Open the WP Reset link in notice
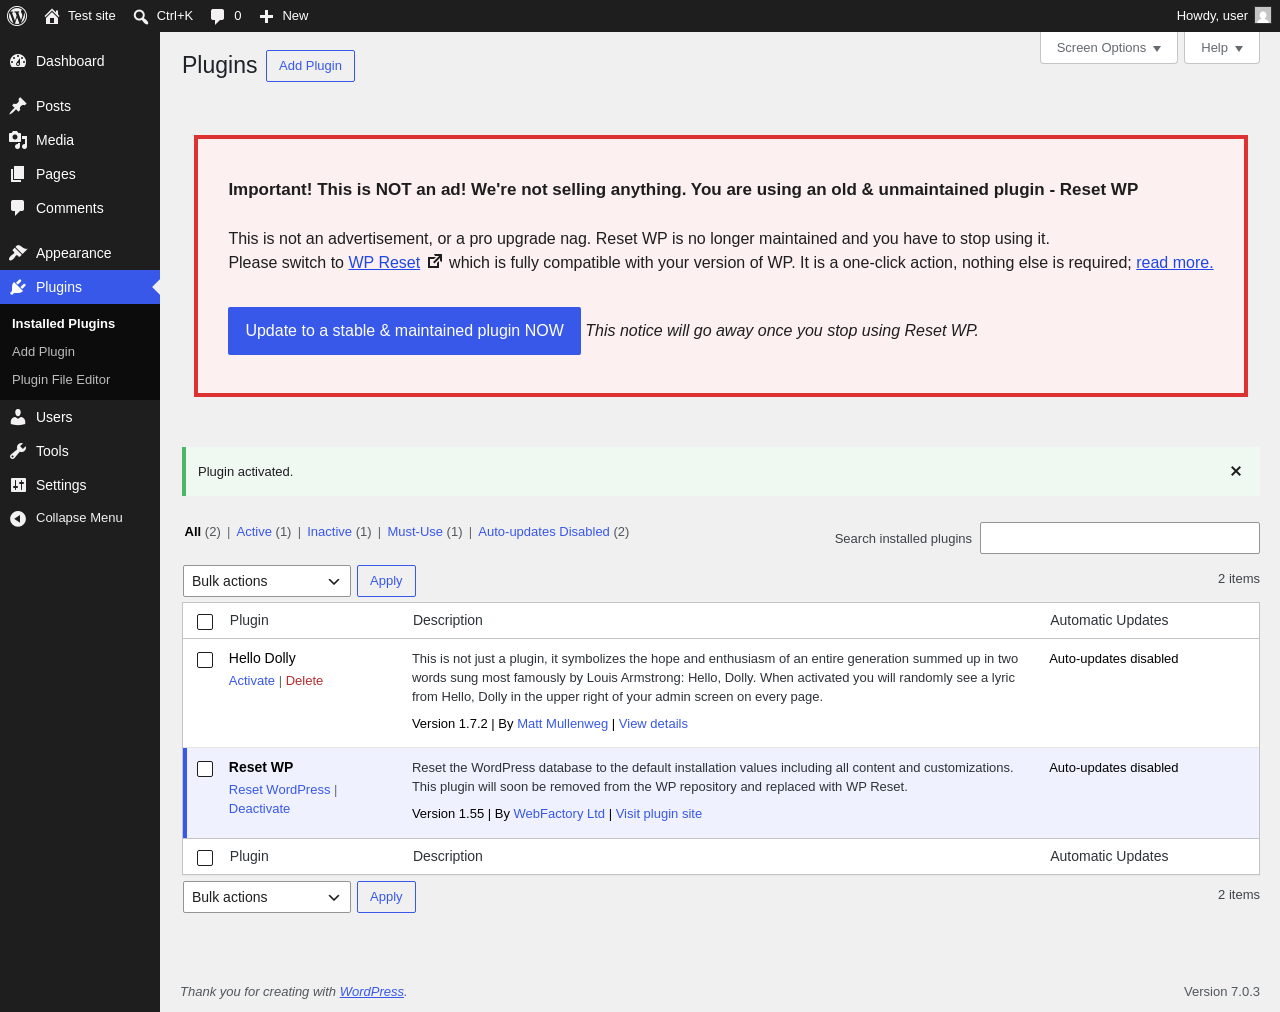1280x1012 pixels. coord(384,263)
